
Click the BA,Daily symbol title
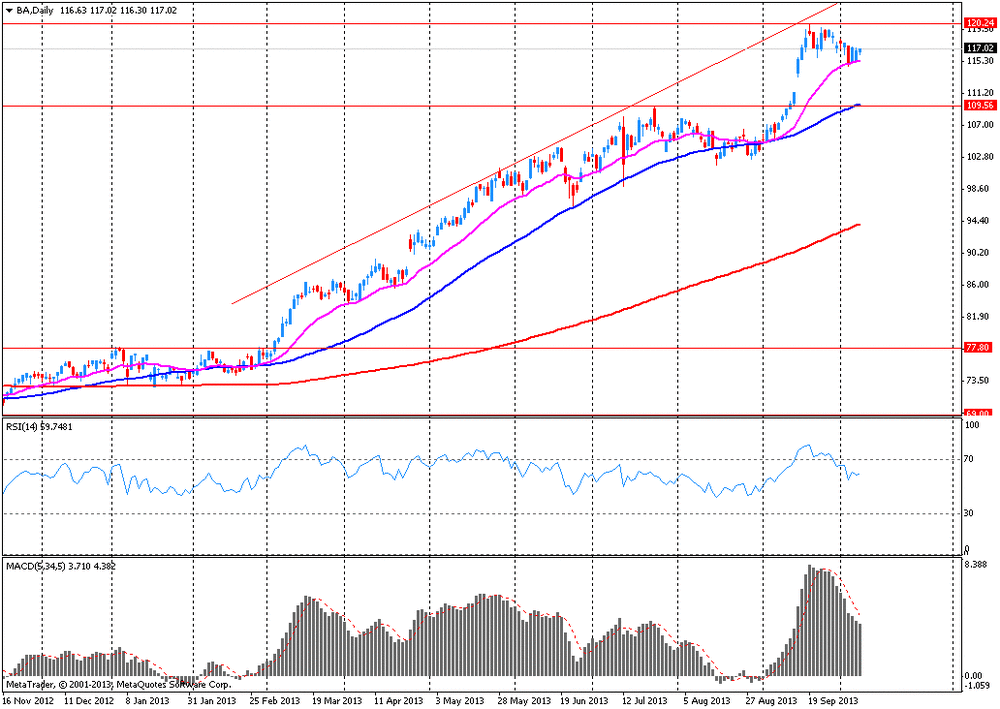(35, 11)
